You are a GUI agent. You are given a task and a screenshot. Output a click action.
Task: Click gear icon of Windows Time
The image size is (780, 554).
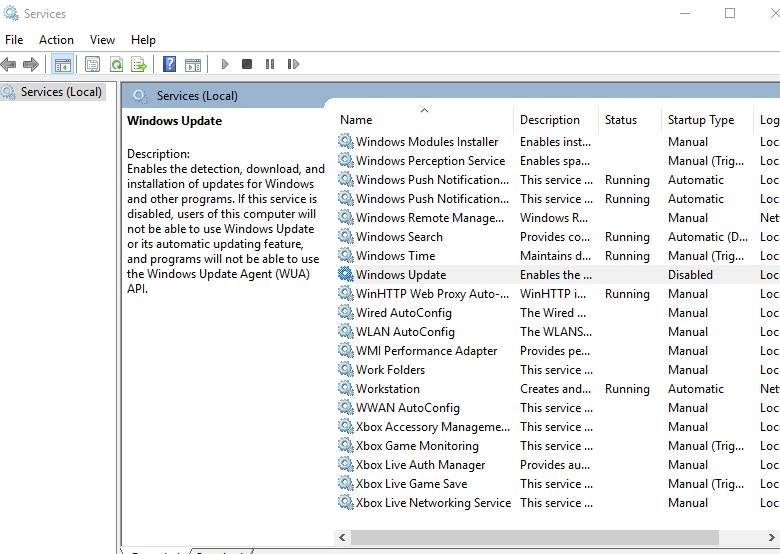point(345,256)
